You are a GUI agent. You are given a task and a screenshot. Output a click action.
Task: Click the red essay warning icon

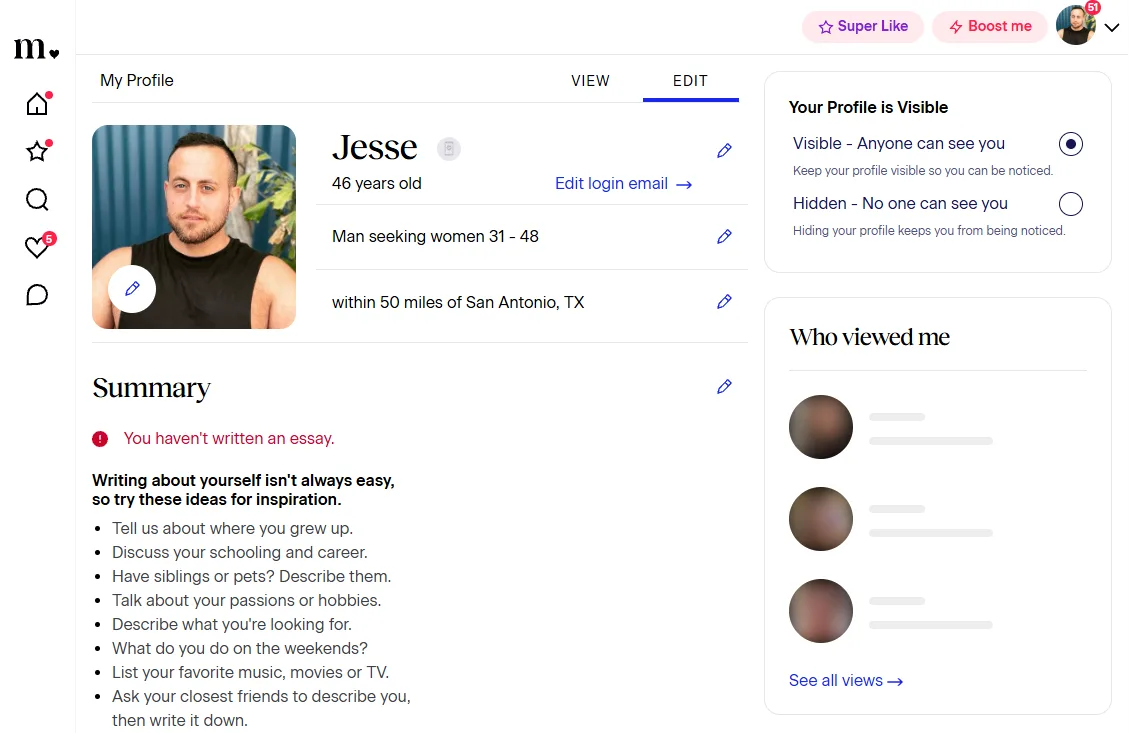(x=100, y=439)
